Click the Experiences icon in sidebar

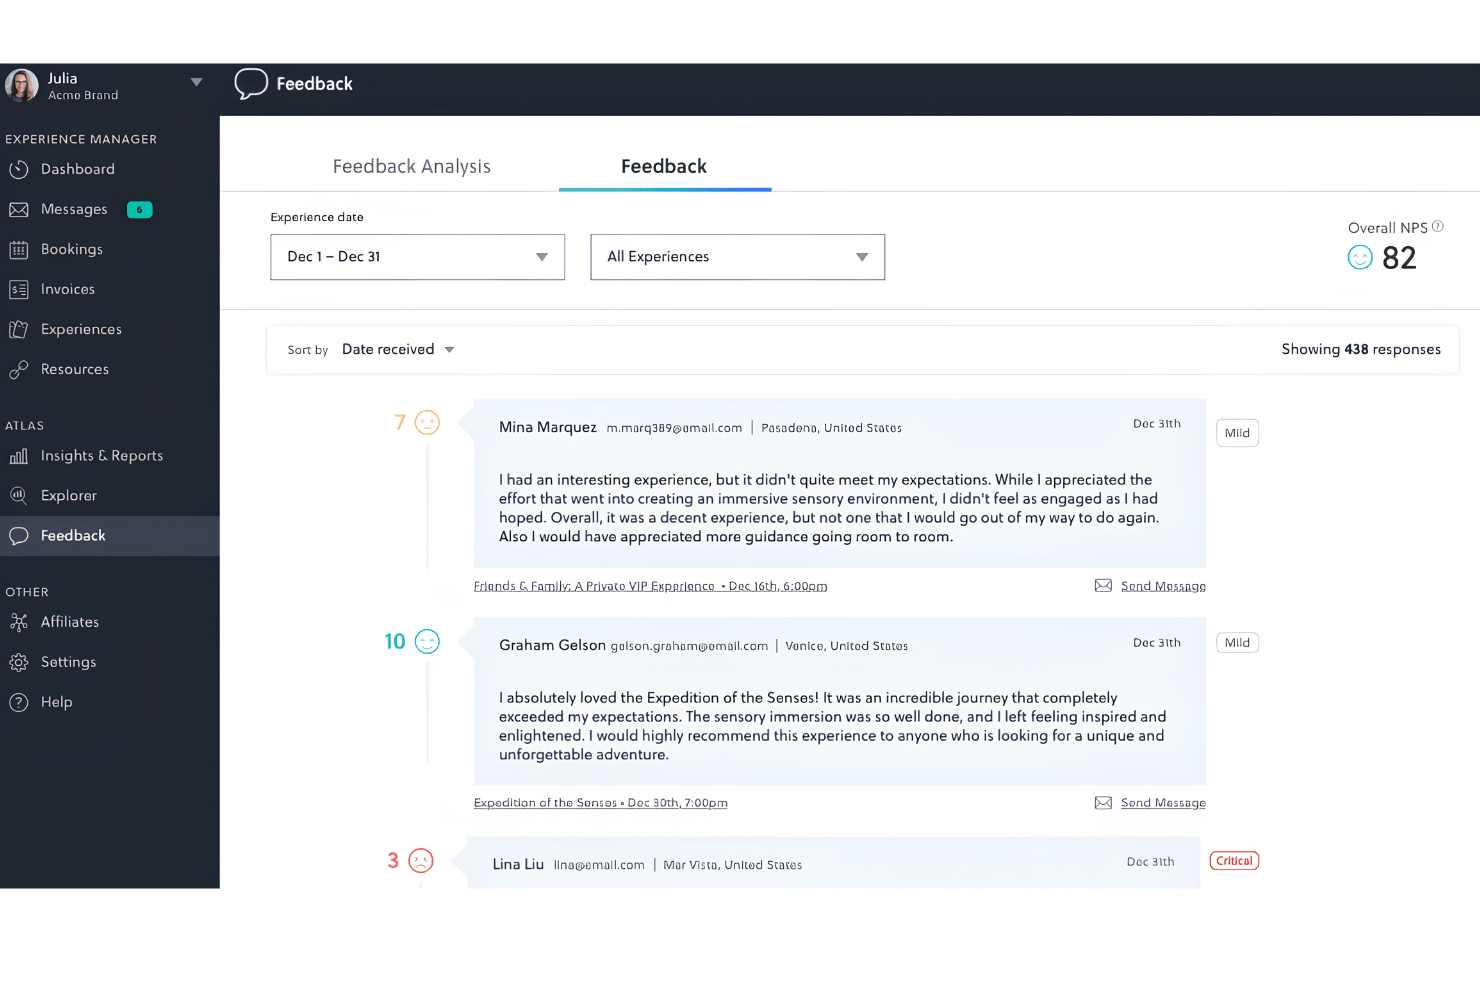tap(19, 329)
